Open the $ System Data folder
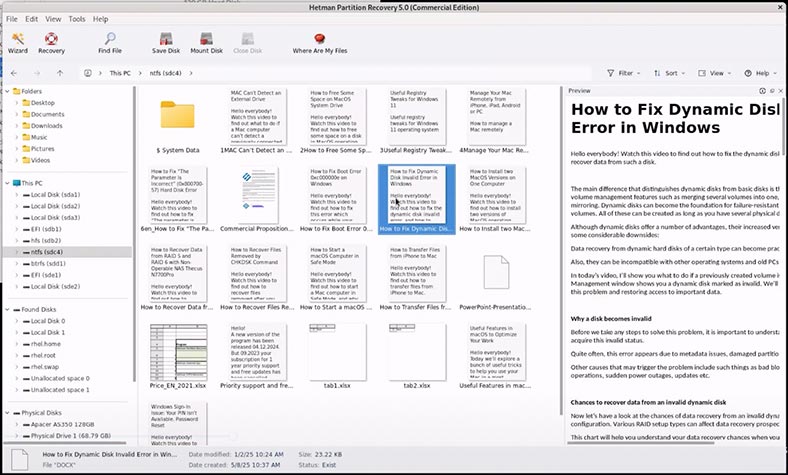This screenshot has width=788, height=475. coord(177,122)
